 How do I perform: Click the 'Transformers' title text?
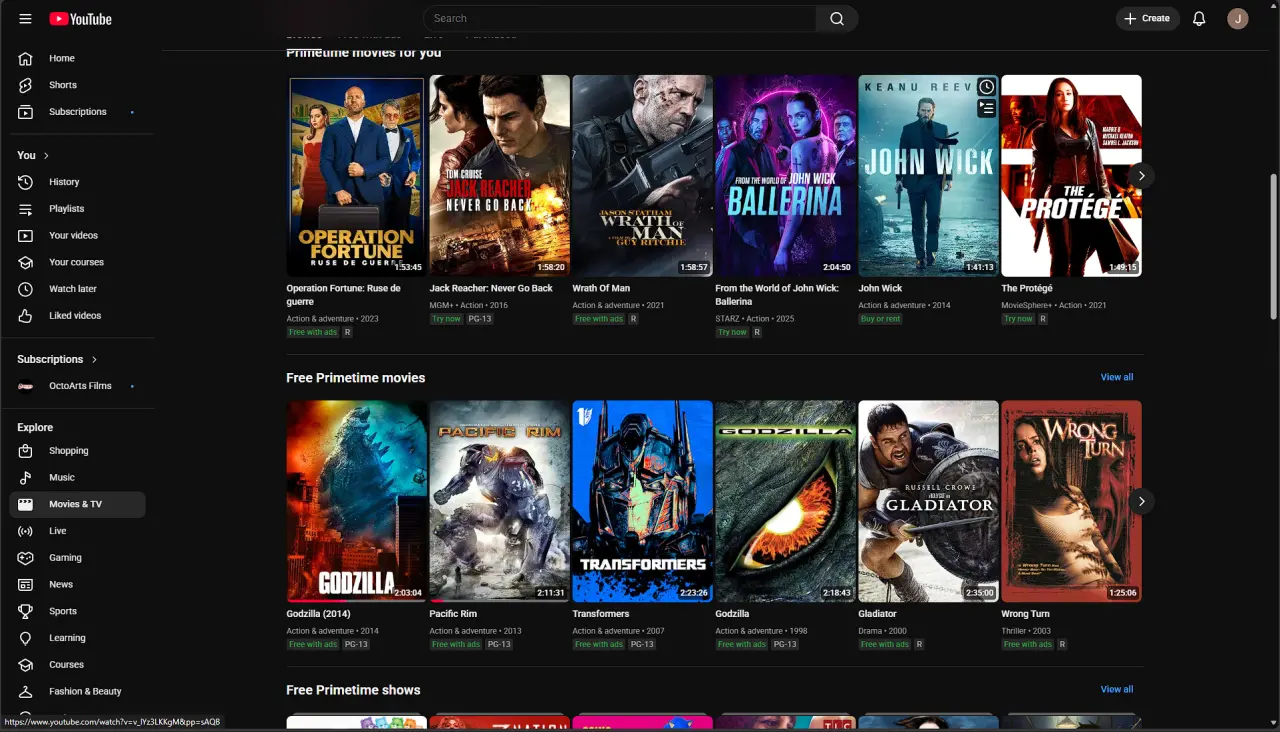point(601,614)
